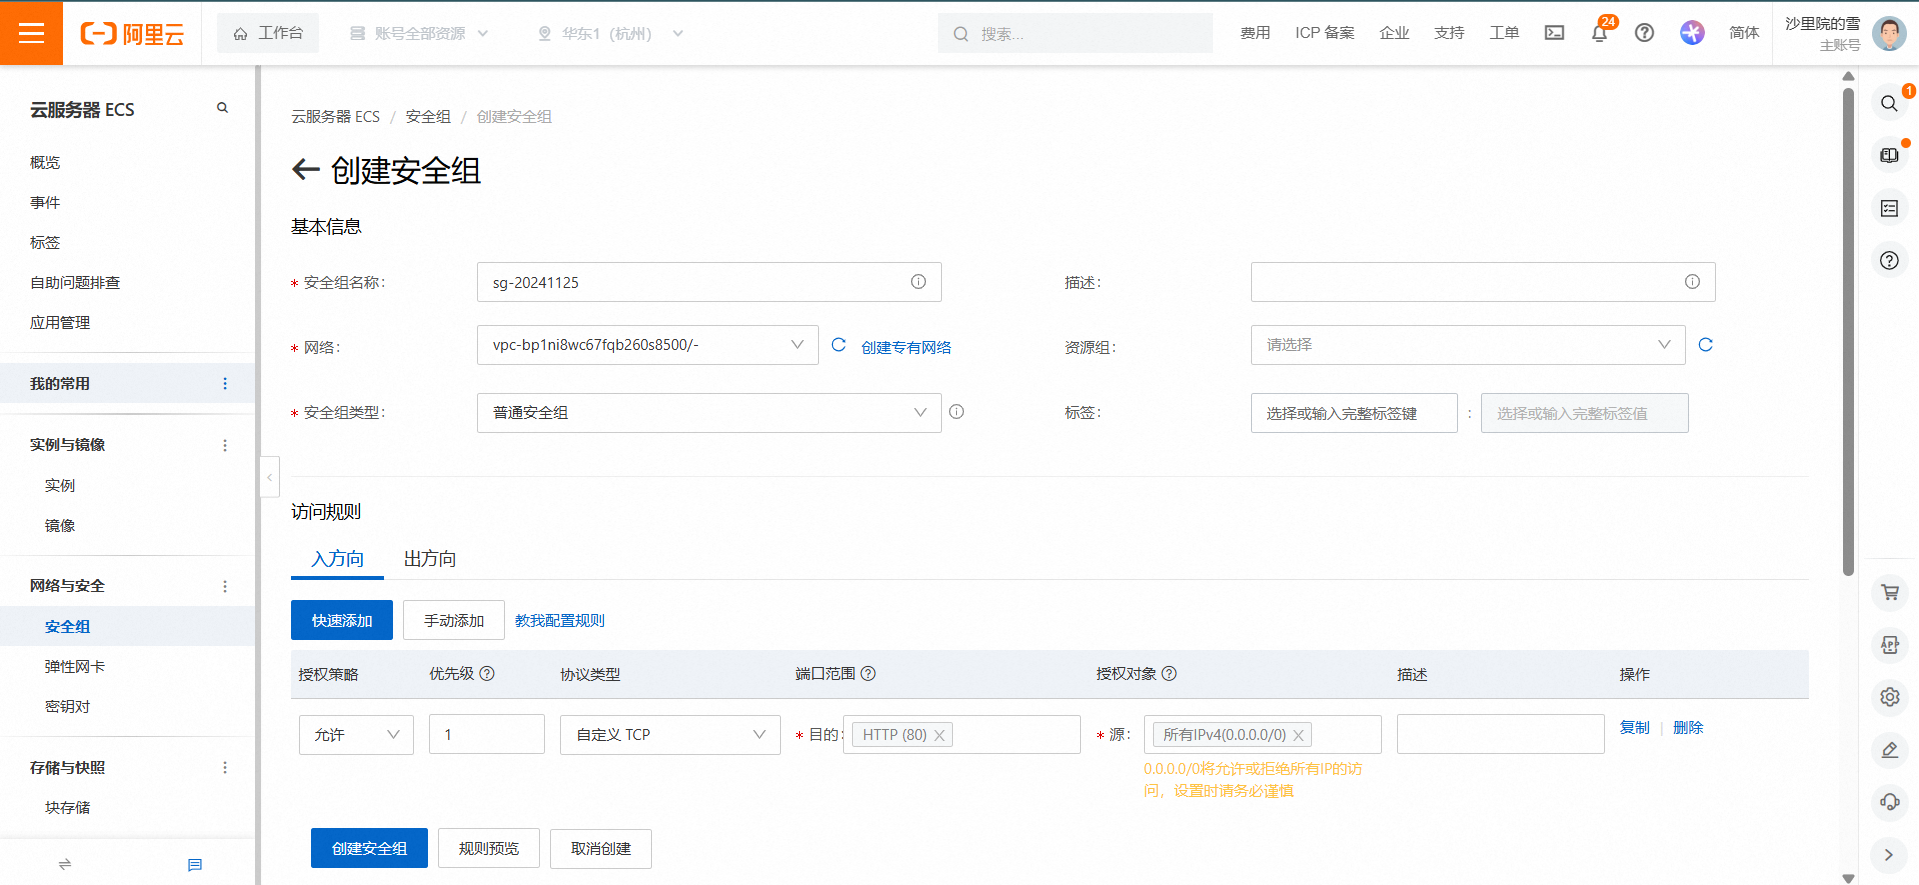1919x885 pixels.
Task: Show authorization object help tooltip icon
Action: pos(1169,674)
